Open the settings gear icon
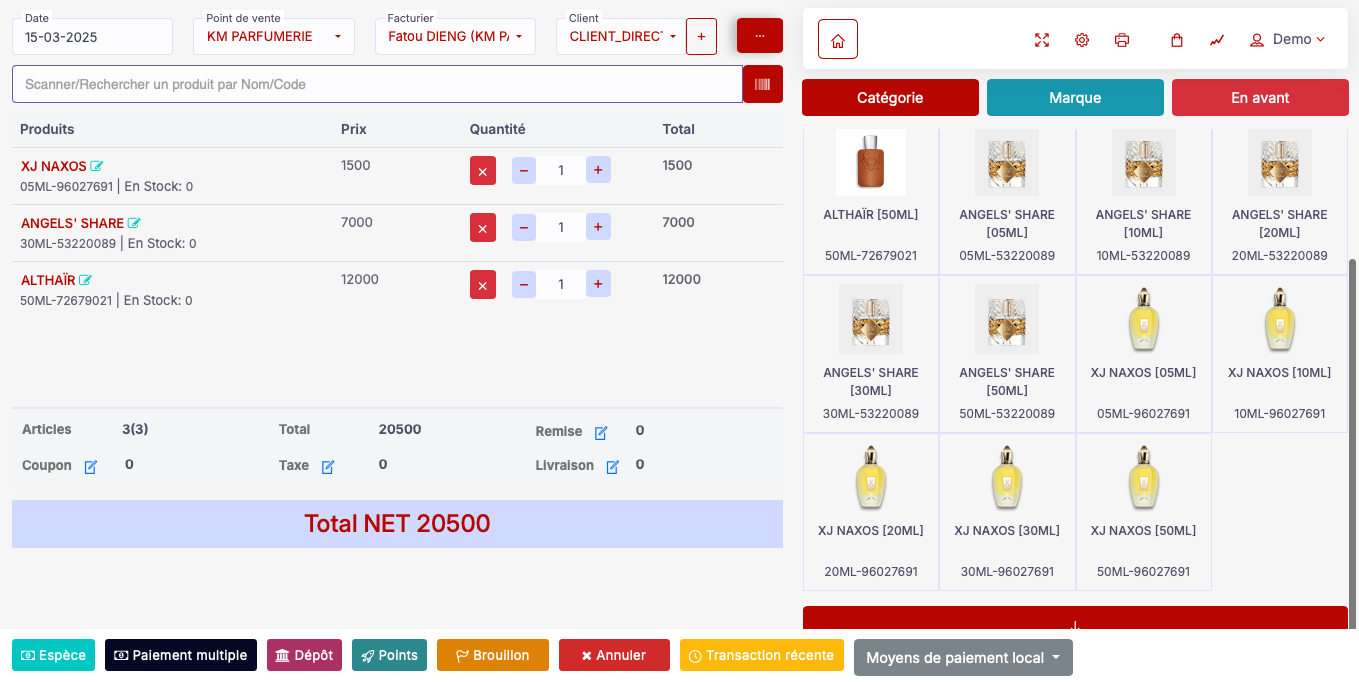This screenshot has width=1359, height=682. click(x=1082, y=40)
